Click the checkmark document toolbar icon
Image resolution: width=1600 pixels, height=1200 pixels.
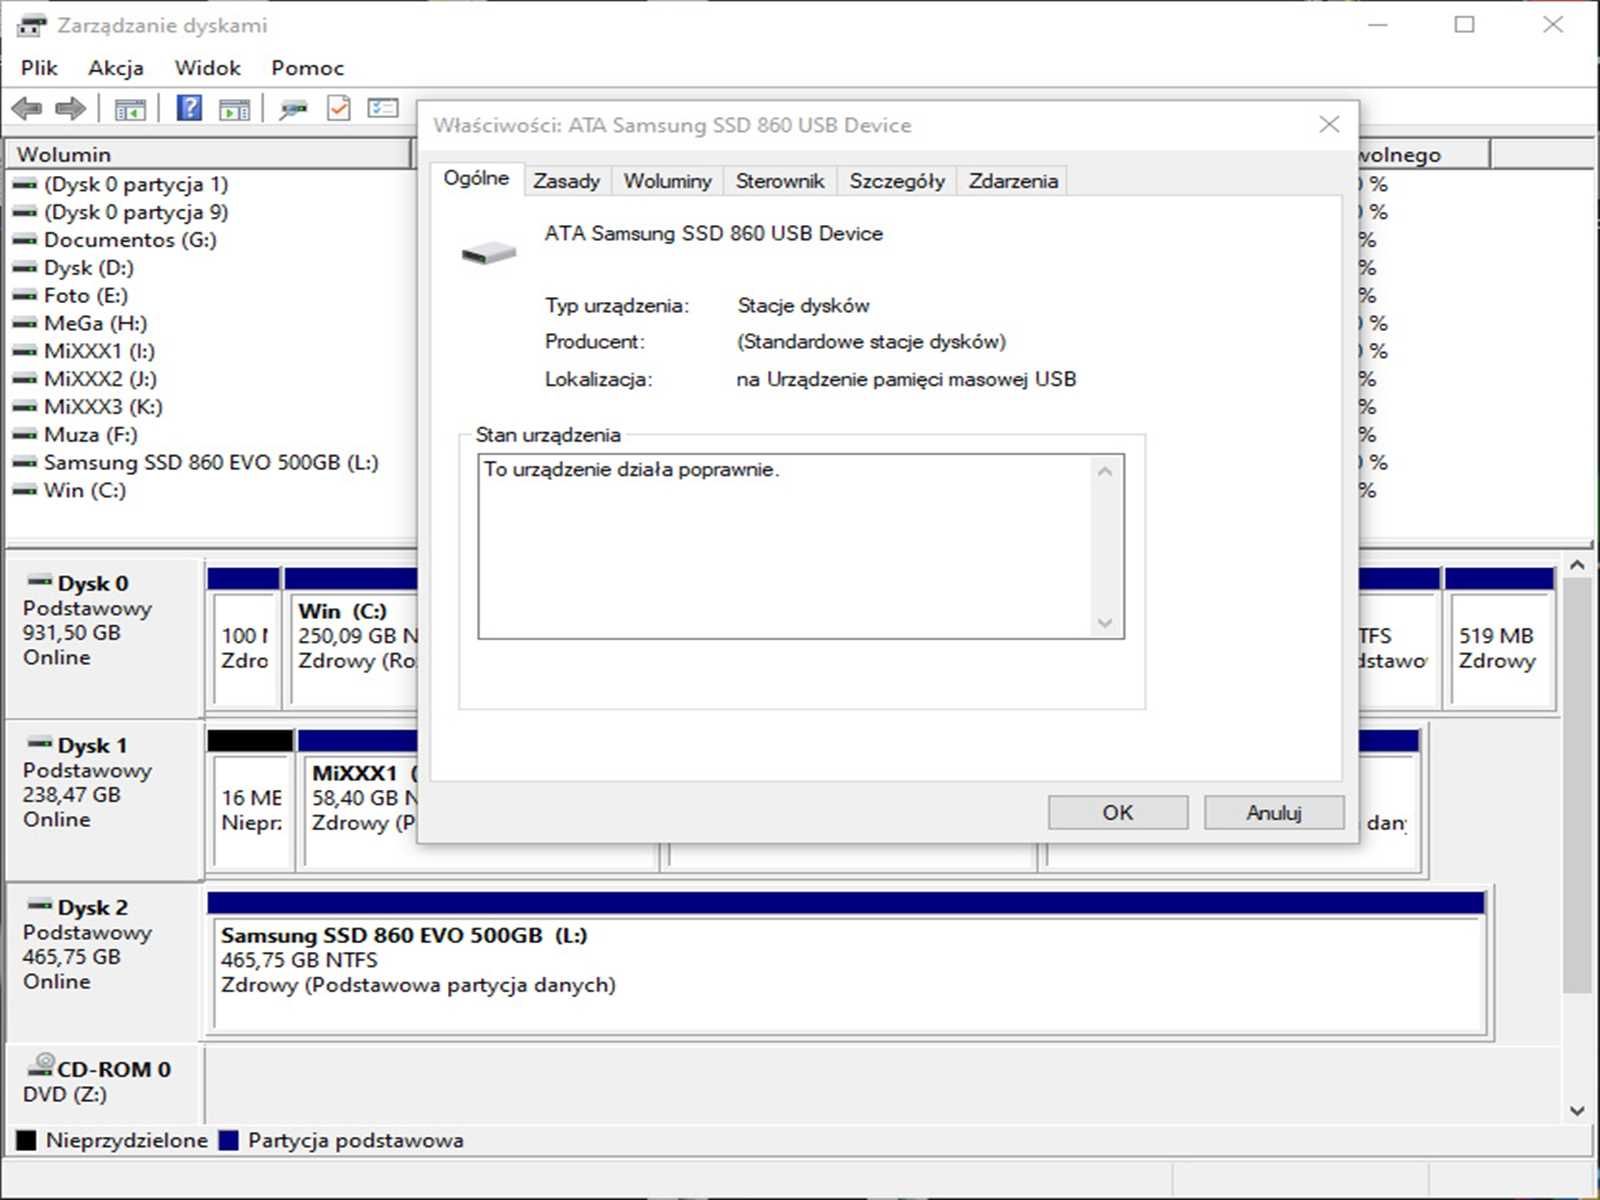coord(339,108)
